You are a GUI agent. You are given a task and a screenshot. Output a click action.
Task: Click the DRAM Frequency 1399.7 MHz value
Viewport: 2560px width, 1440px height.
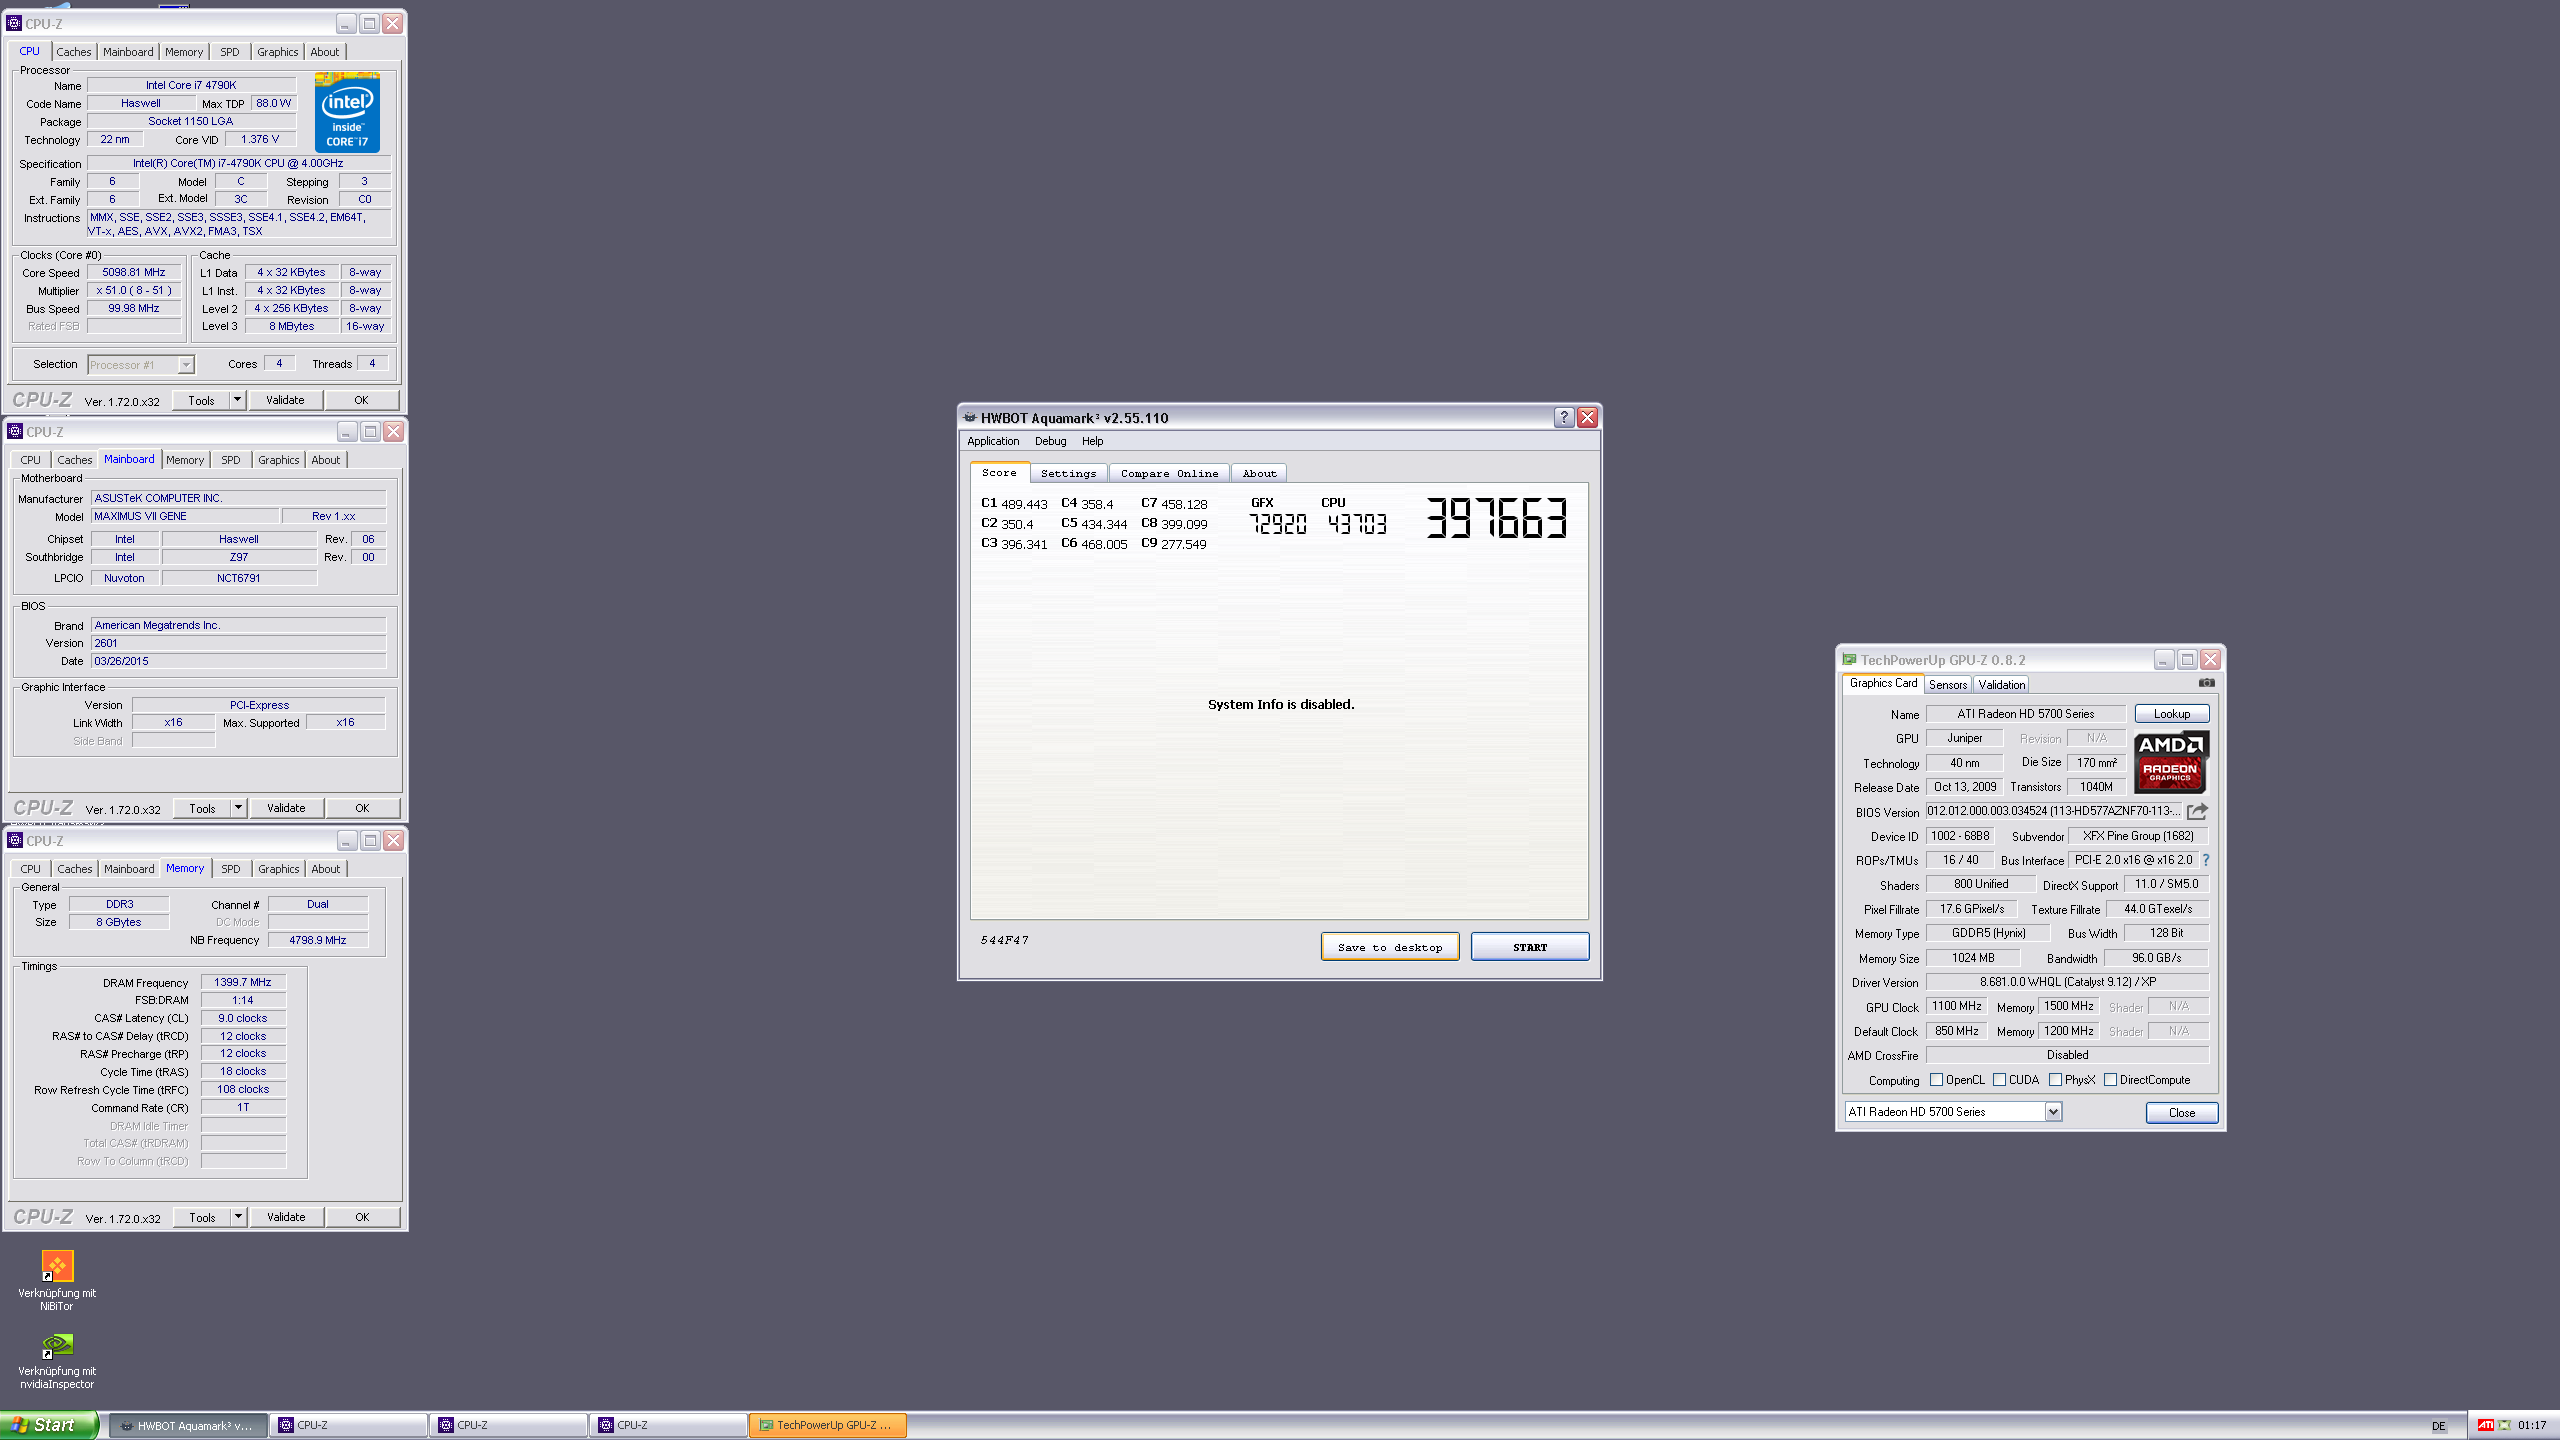pyautogui.click(x=242, y=982)
